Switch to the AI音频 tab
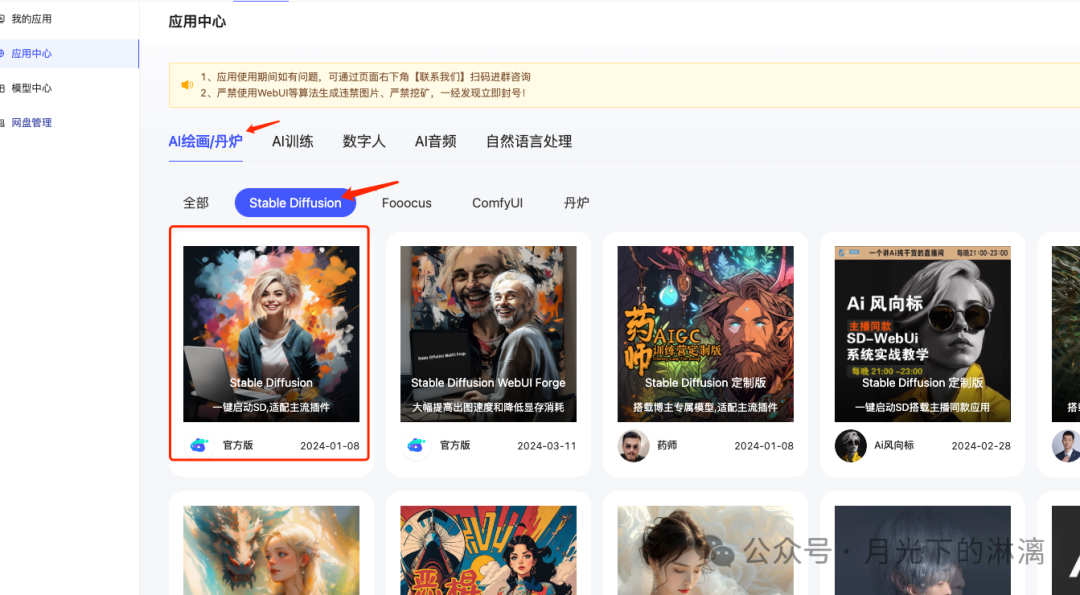Viewport: 1080px width, 595px height. tap(435, 141)
